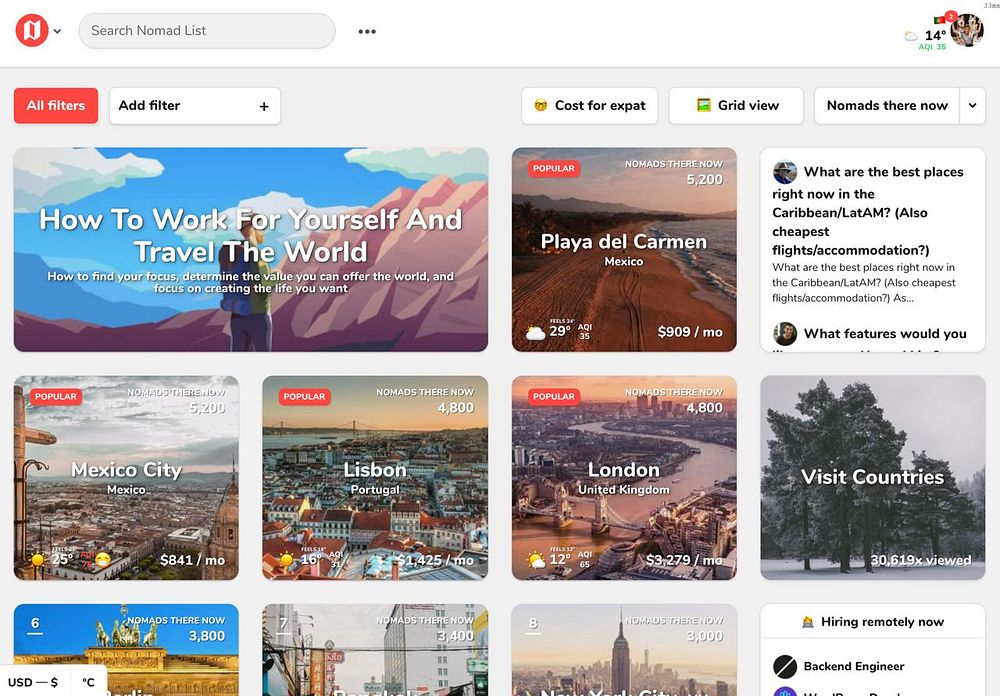1000x696 pixels.
Task: Expand the chevron beside Nomad List logo
Action: click(x=57, y=31)
